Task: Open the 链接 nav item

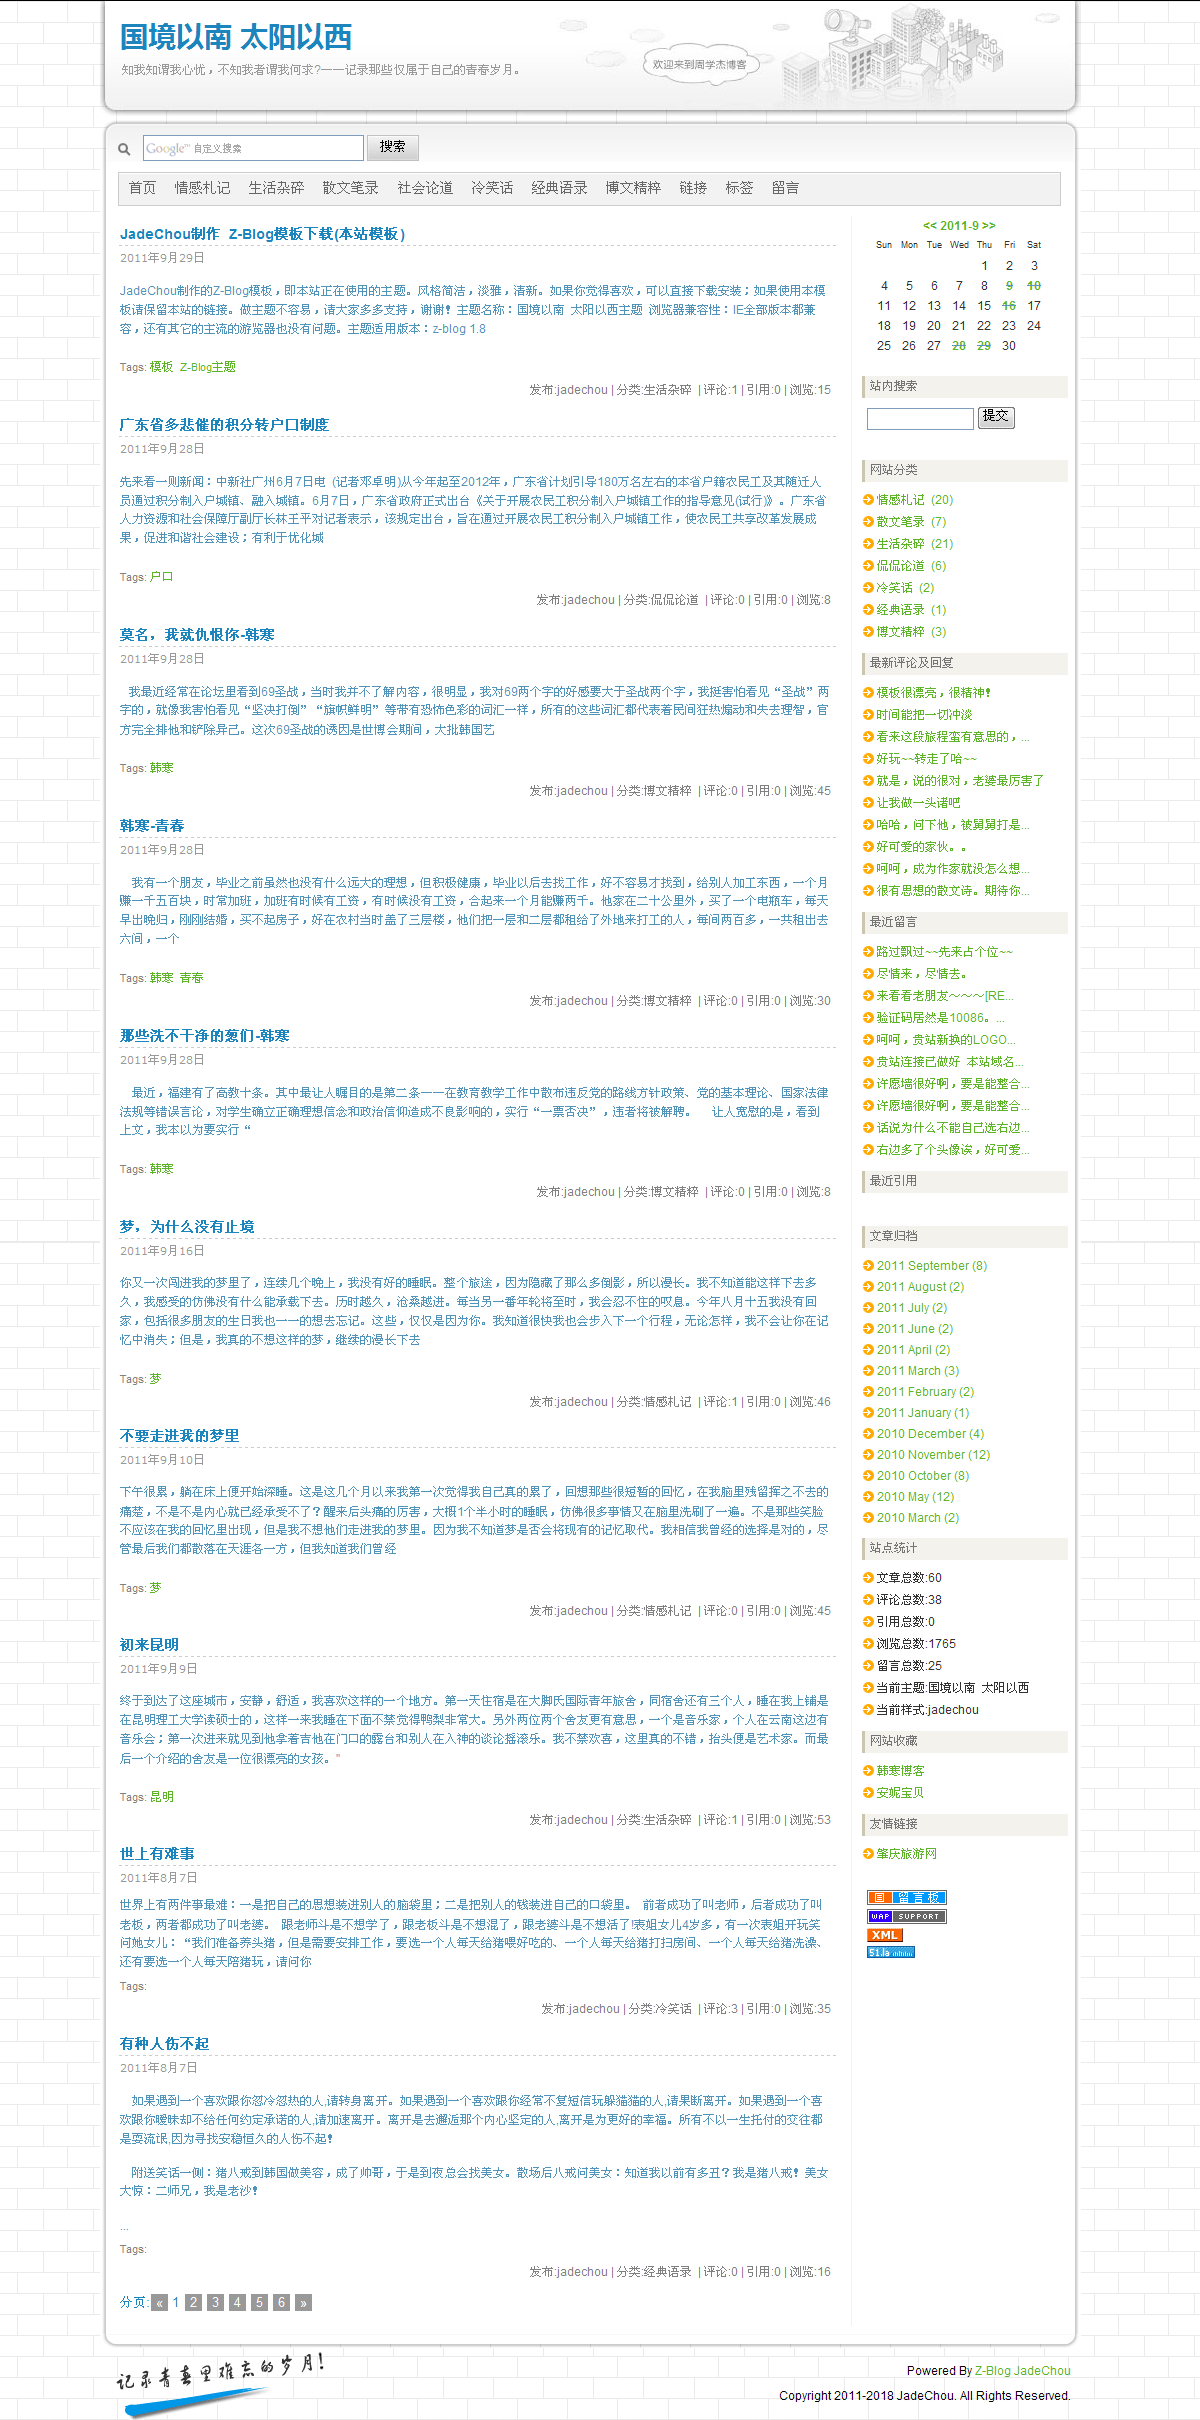Action: [693, 188]
